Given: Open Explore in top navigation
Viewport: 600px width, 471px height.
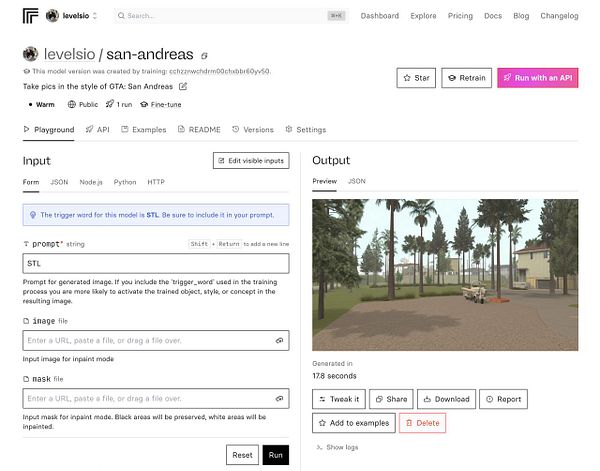Looking at the screenshot, I should (x=423, y=16).
